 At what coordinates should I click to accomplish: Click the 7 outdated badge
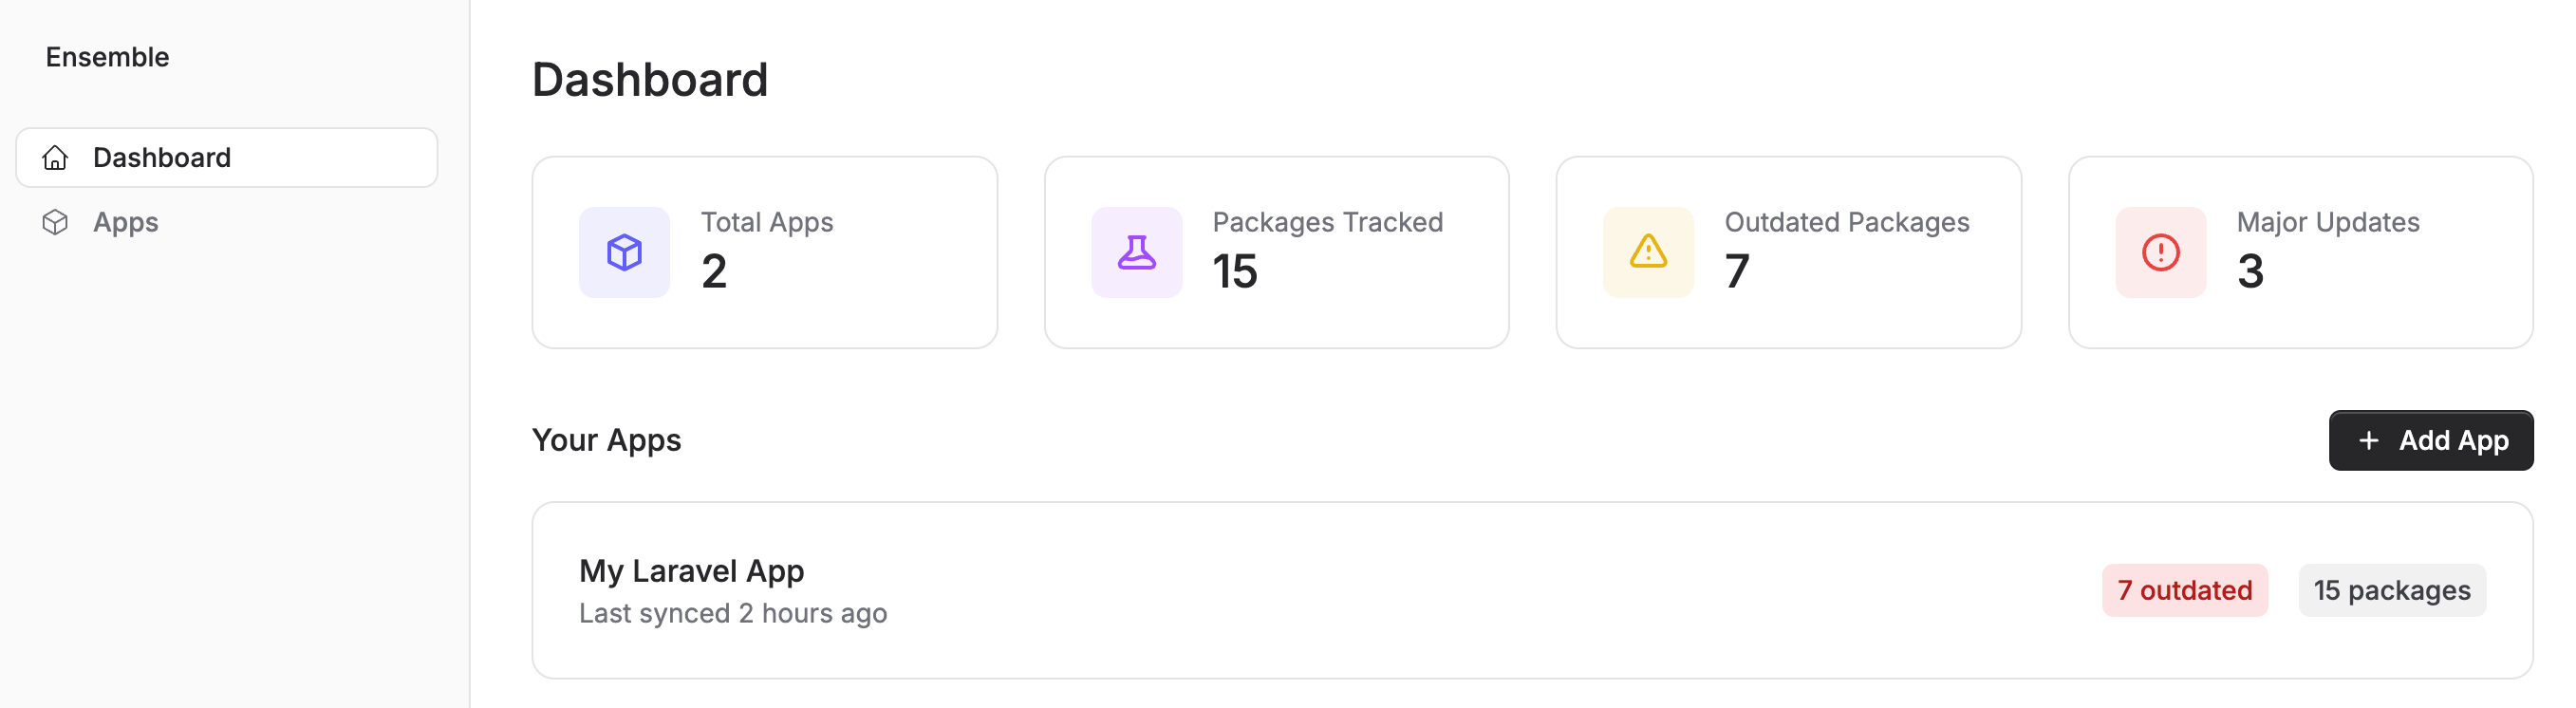point(2185,590)
